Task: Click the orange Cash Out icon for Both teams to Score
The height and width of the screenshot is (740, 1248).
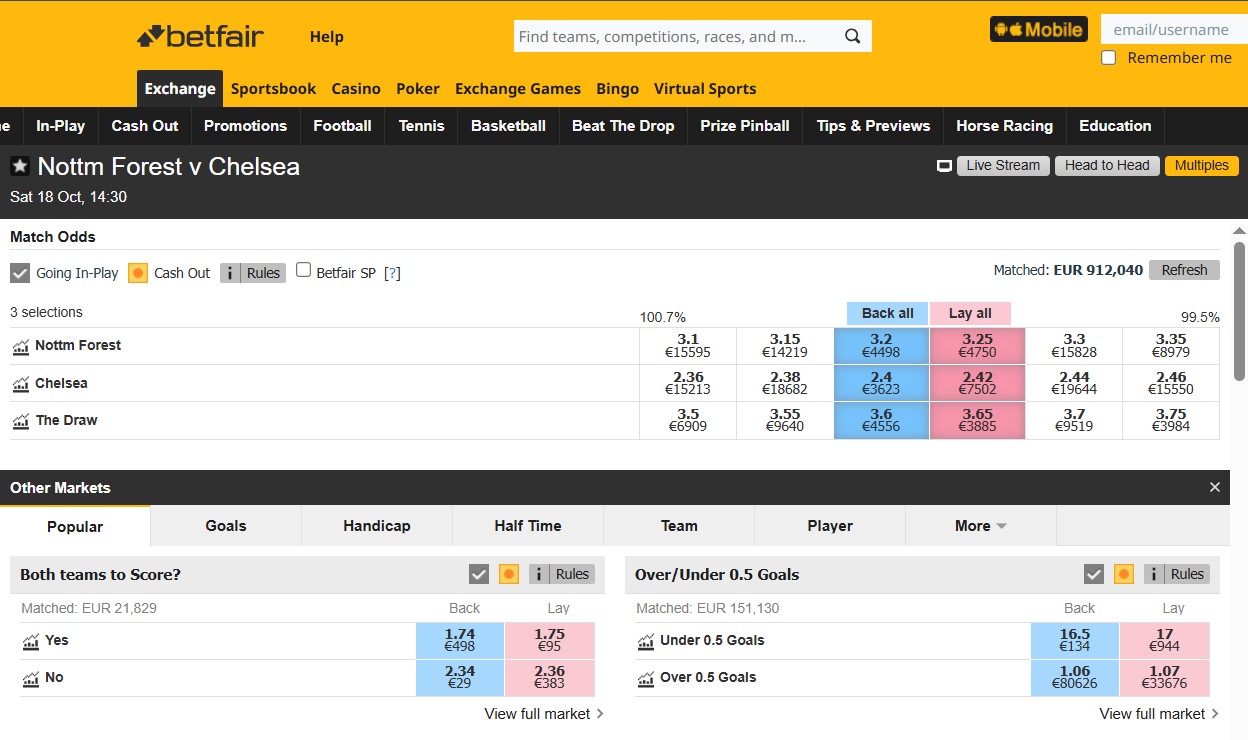Action: pos(508,573)
